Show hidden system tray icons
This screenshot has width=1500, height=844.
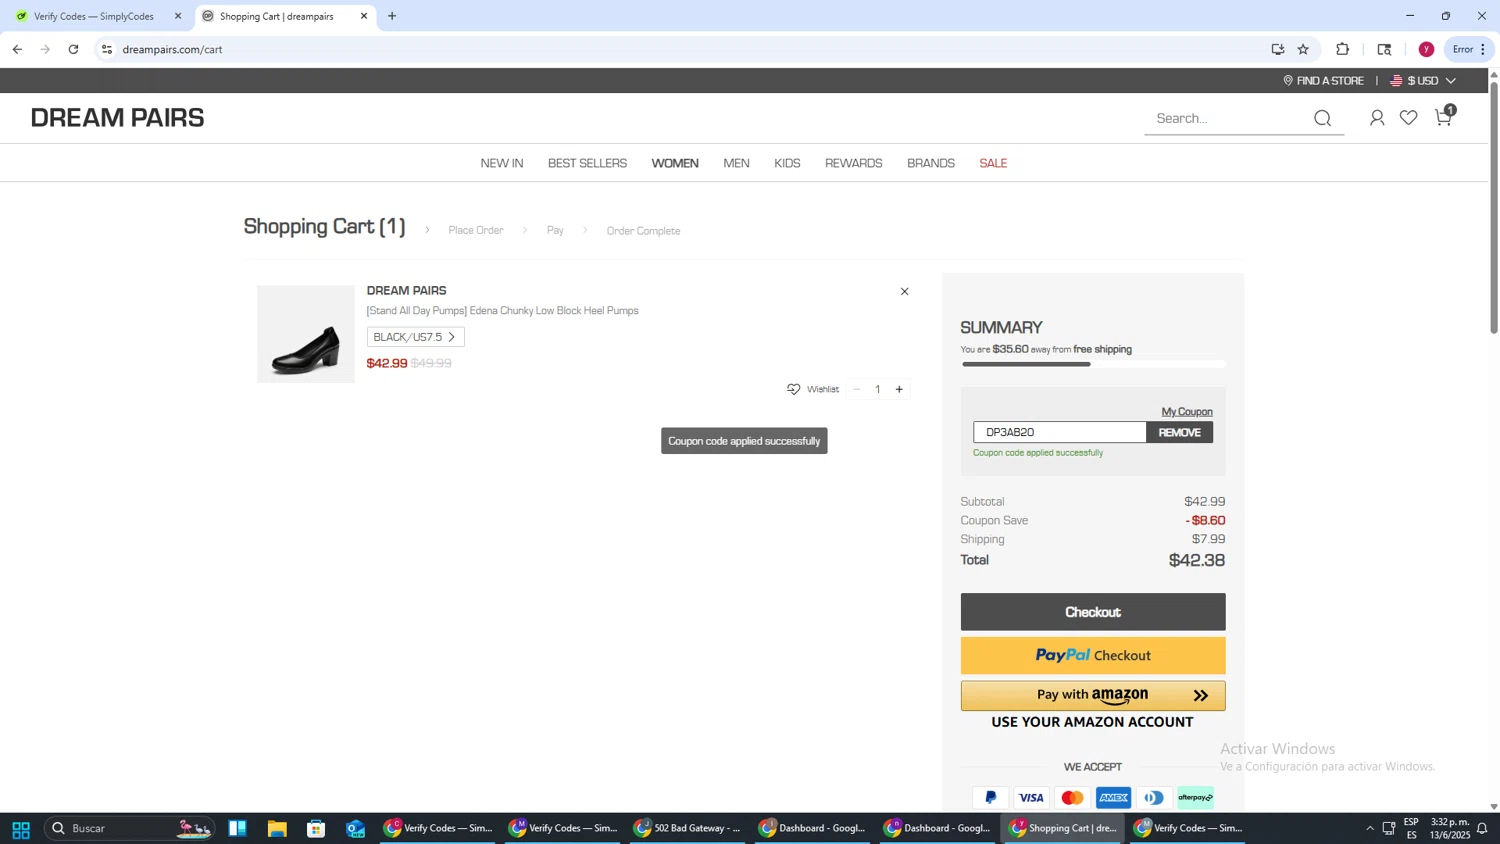click(x=1370, y=828)
